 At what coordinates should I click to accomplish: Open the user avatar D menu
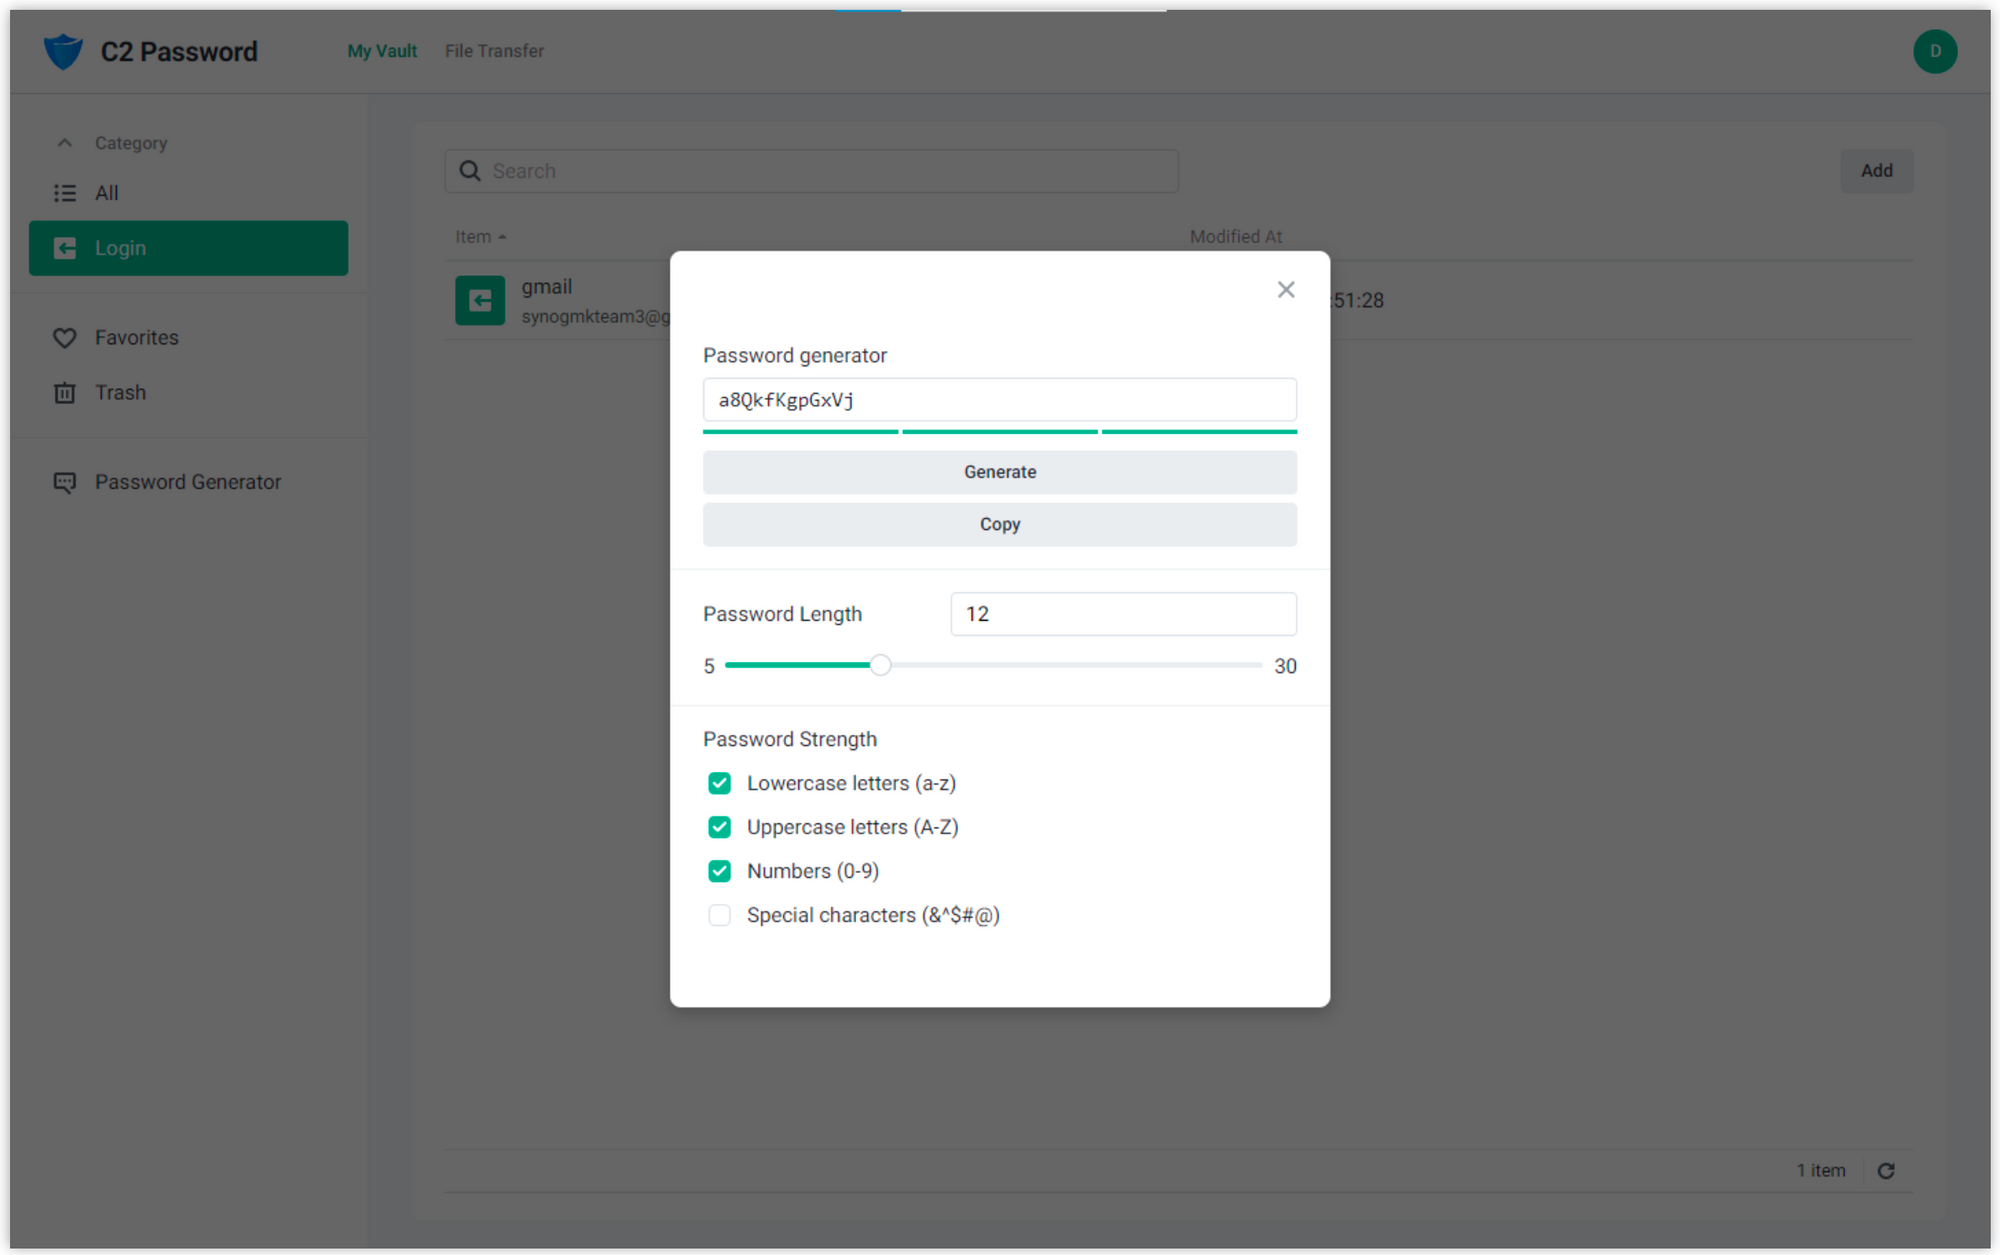click(x=1935, y=51)
